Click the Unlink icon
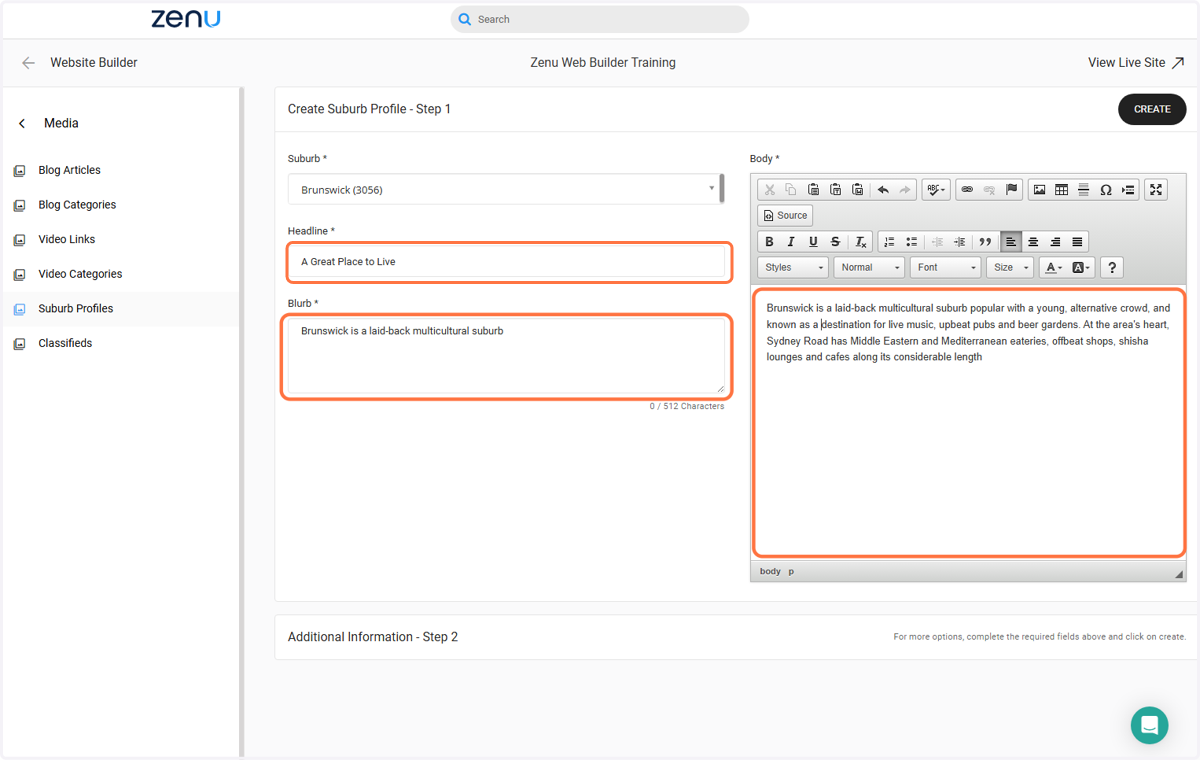 point(989,190)
